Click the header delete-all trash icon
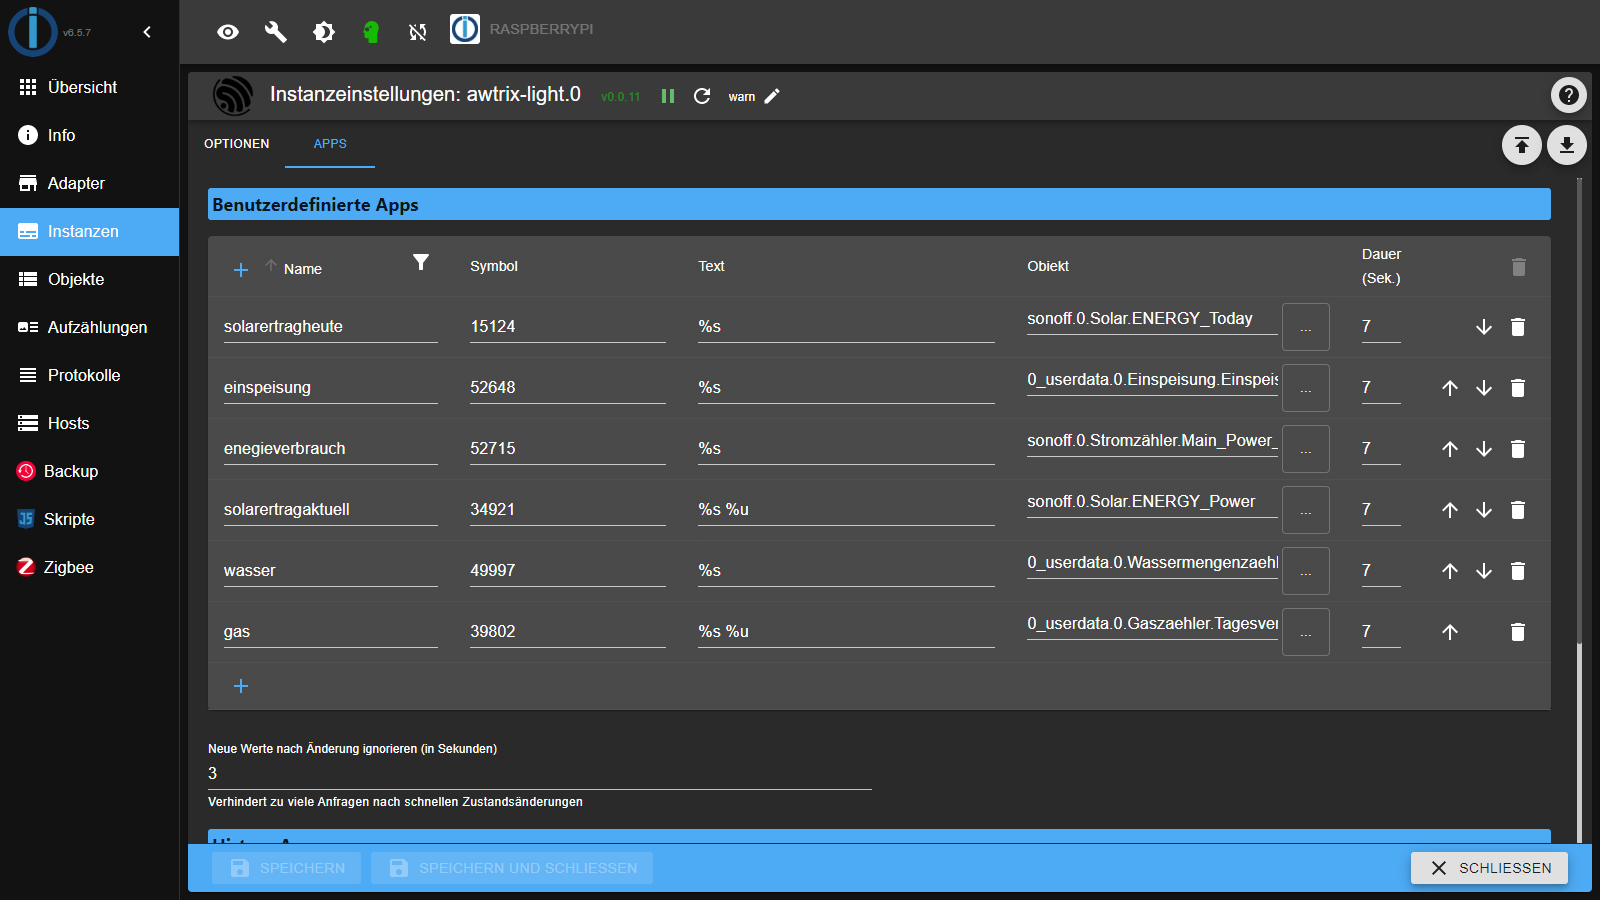Image resolution: width=1600 pixels, height=900 pixels. tap(1518, 267)
